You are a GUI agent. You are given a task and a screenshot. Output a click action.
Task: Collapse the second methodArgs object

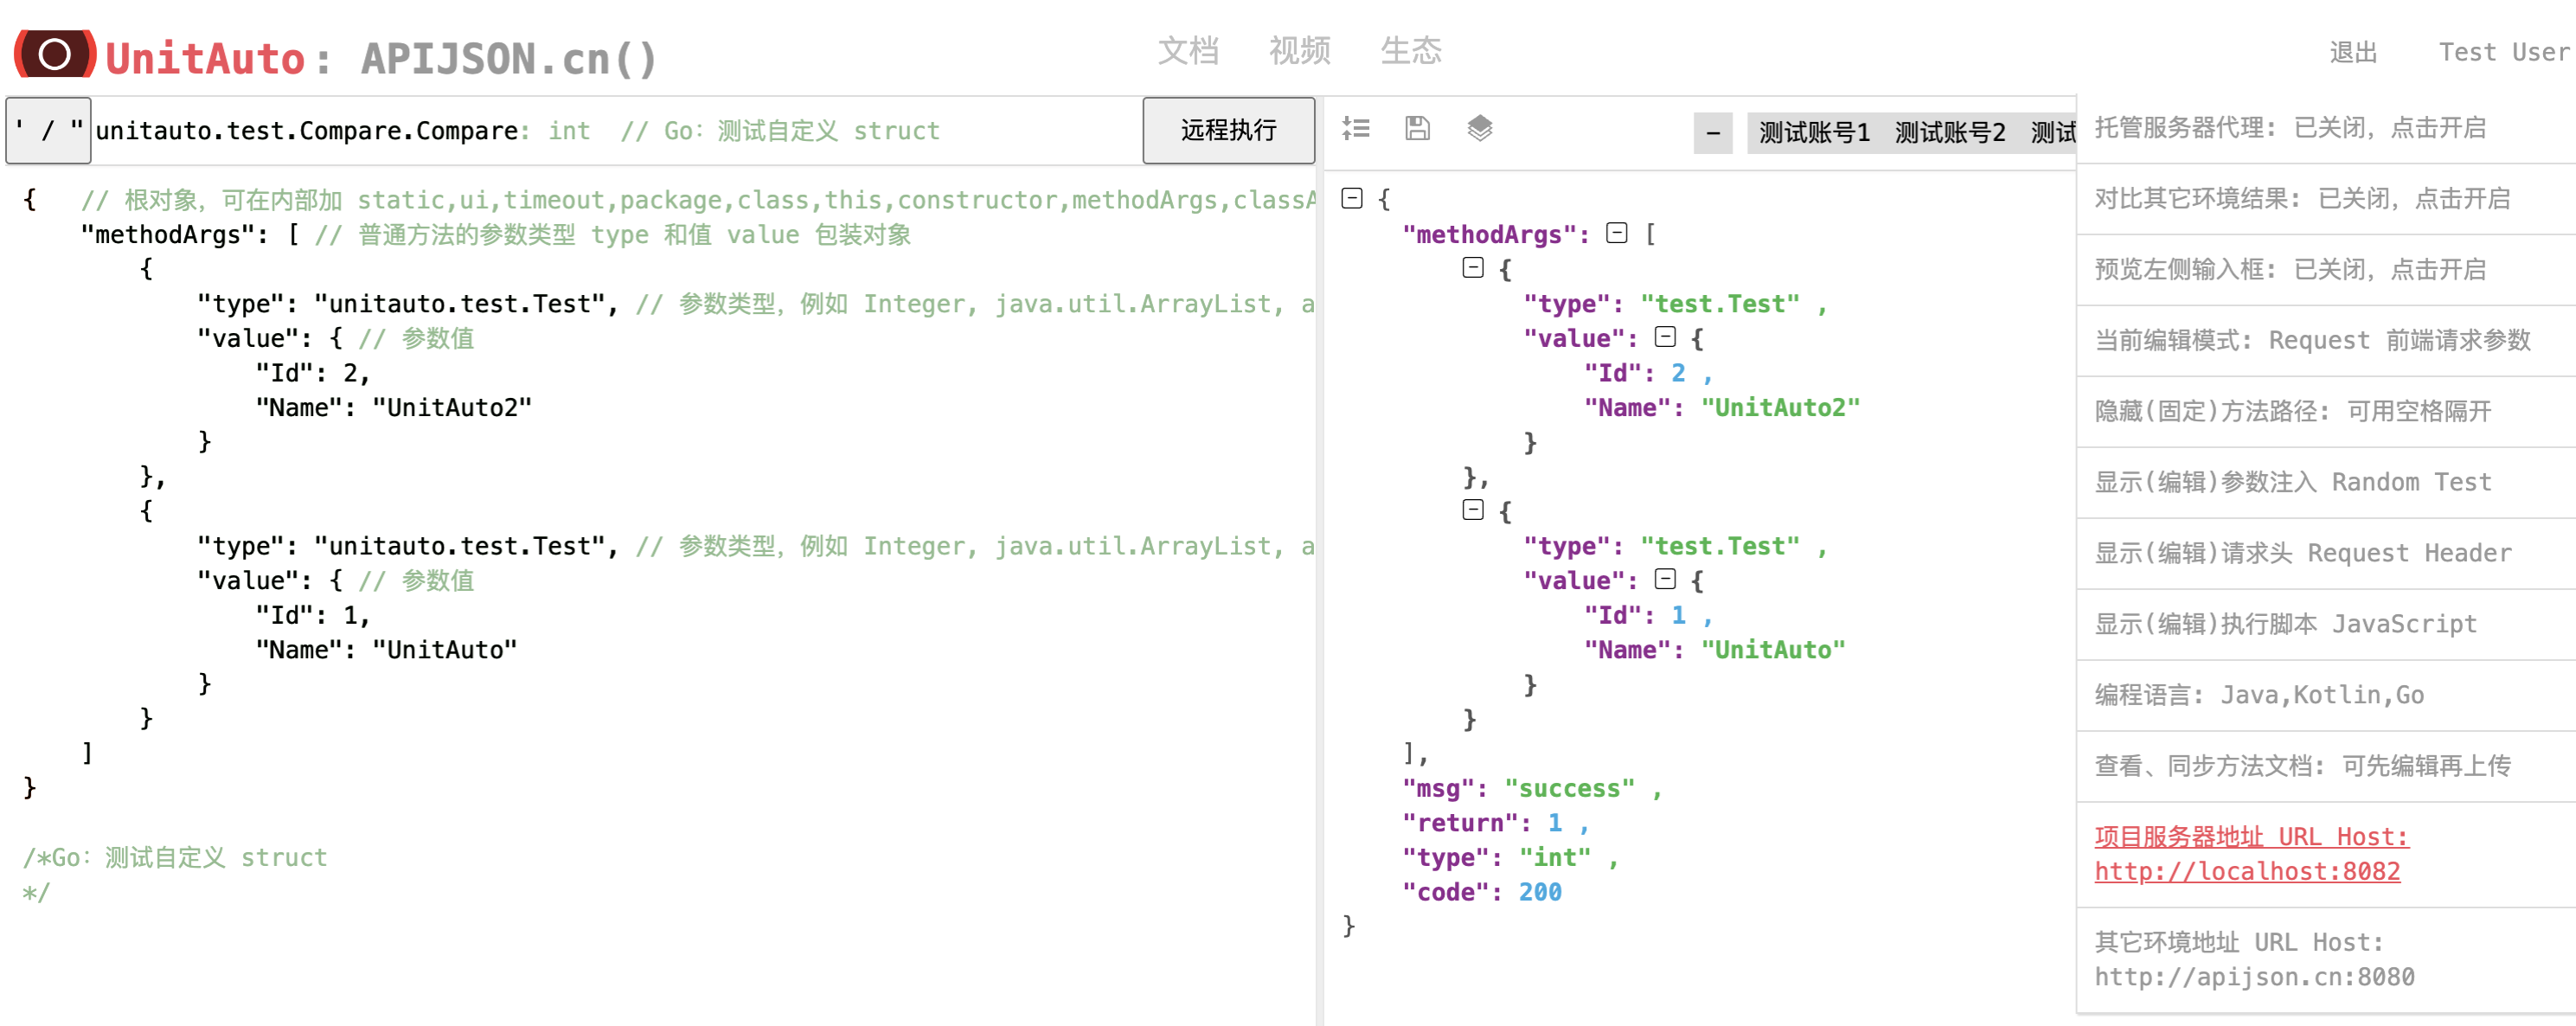point(1473,510)
